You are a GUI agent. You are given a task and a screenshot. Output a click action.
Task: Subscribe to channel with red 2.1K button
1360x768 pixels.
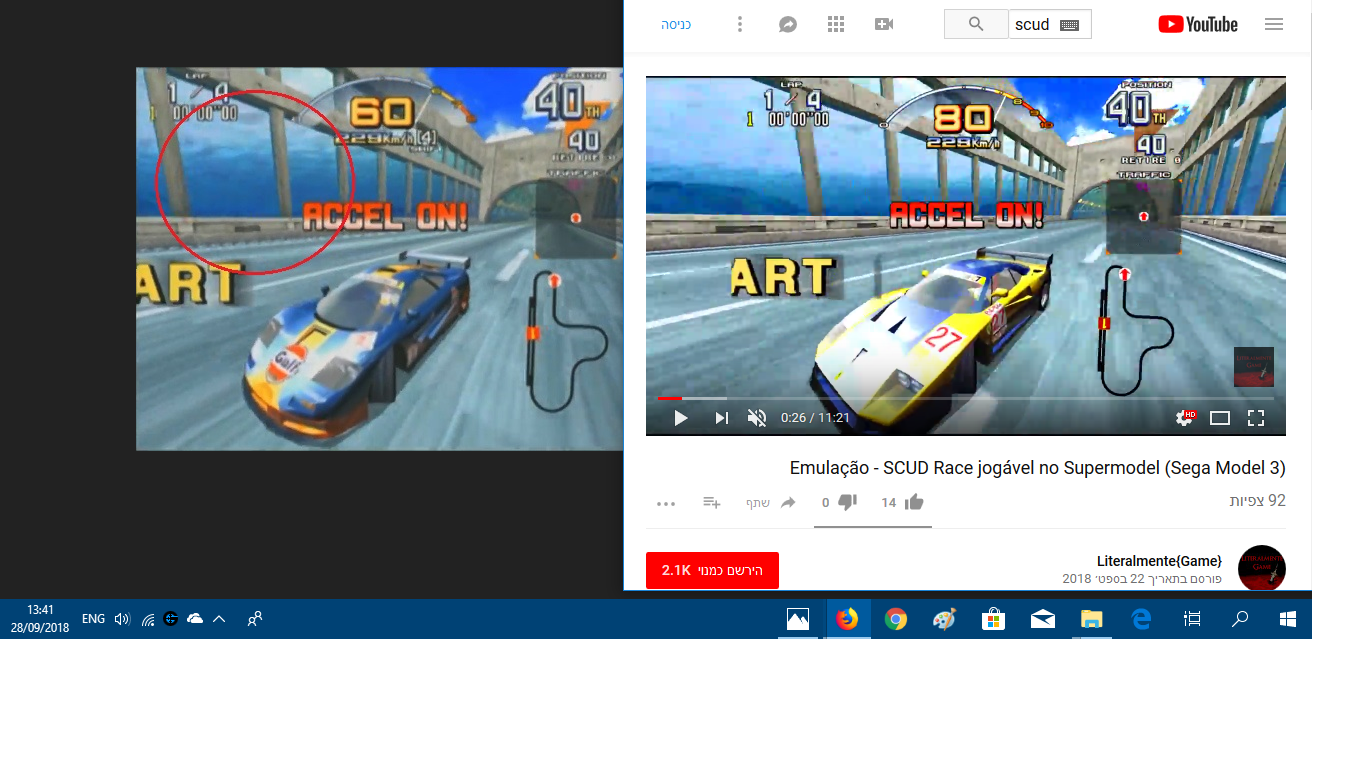(712, 570)
